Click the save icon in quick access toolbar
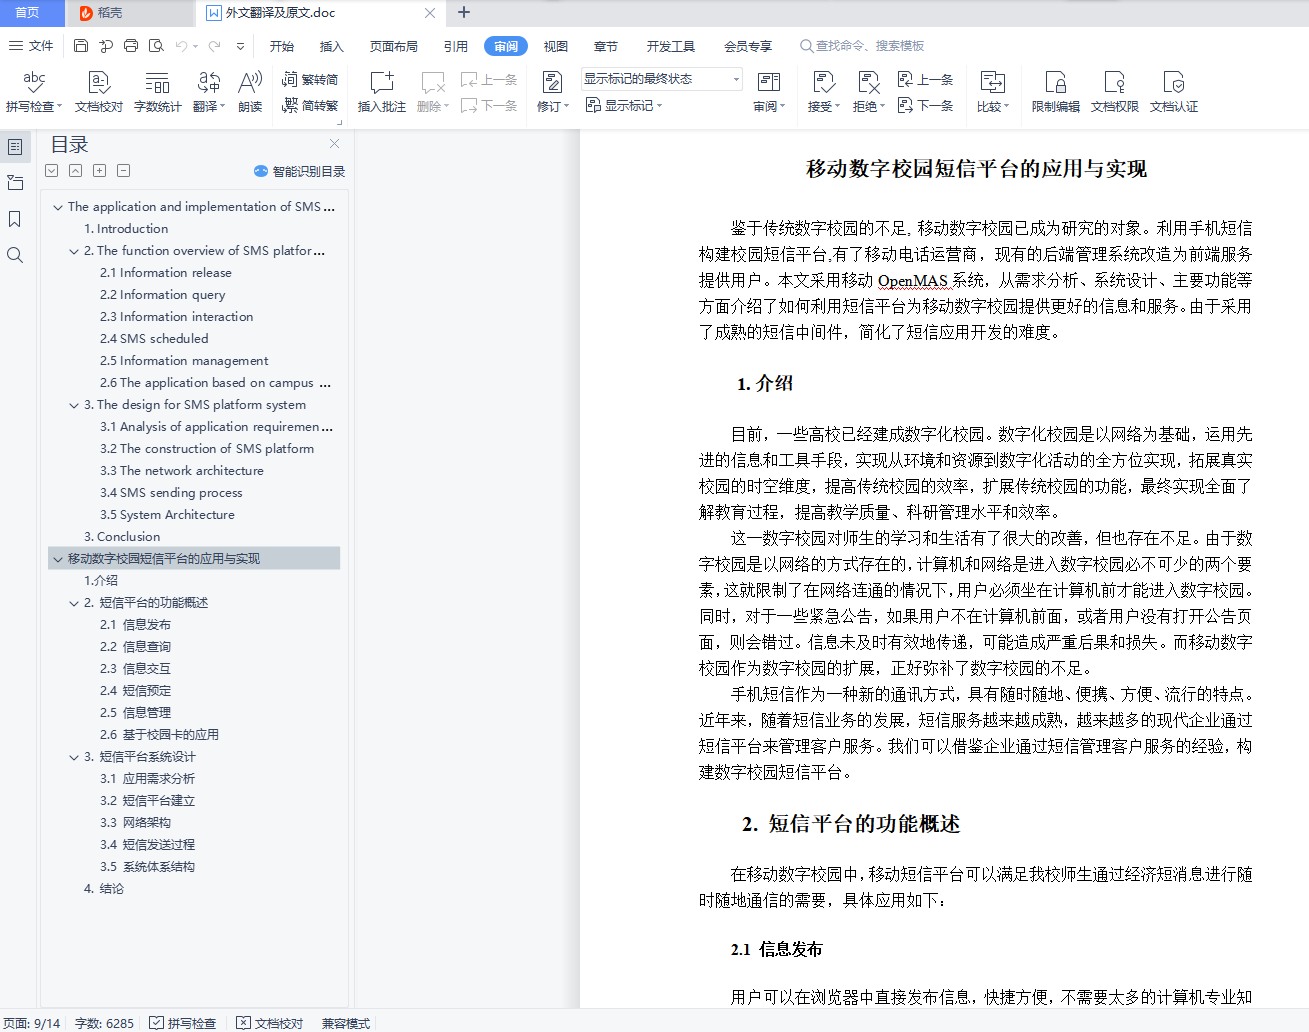The height and width of the screenshot is (1032, 1309). (x=81, y=46)
